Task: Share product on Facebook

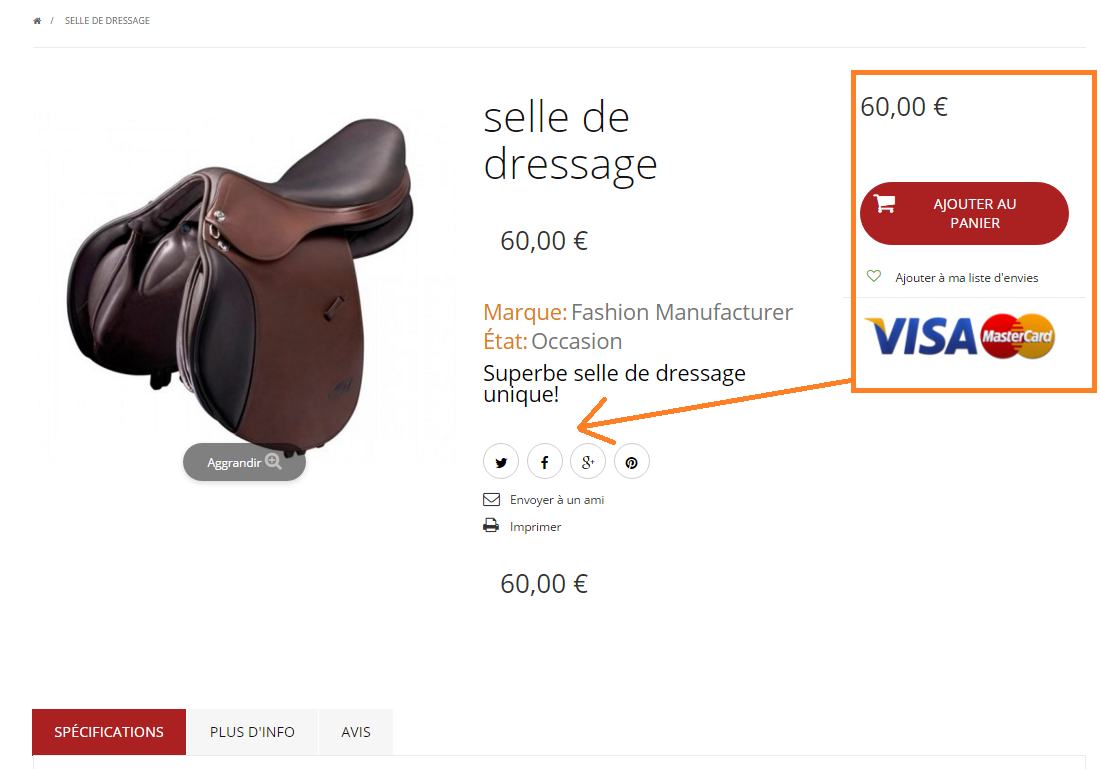Action: tap(545, 462)
